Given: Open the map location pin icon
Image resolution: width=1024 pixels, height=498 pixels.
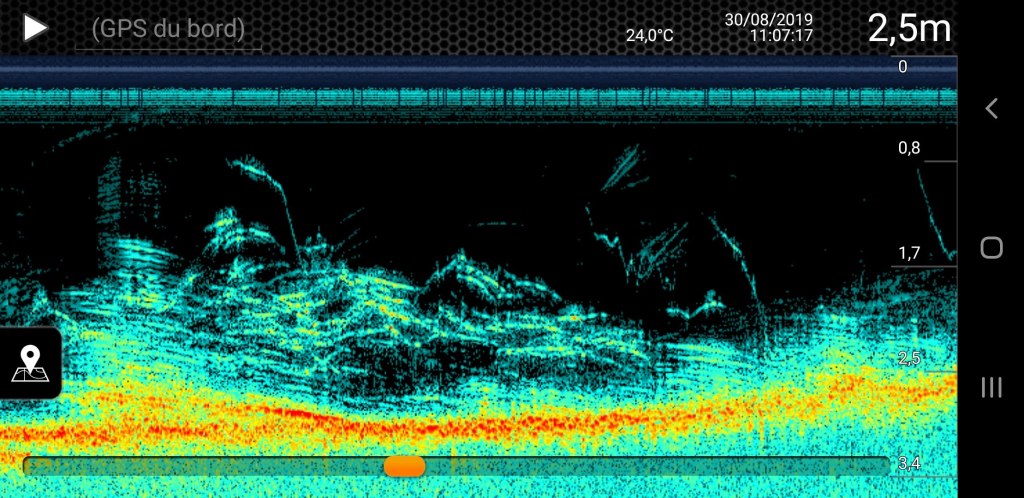Looking at the screenshot, I should [30, 364].
